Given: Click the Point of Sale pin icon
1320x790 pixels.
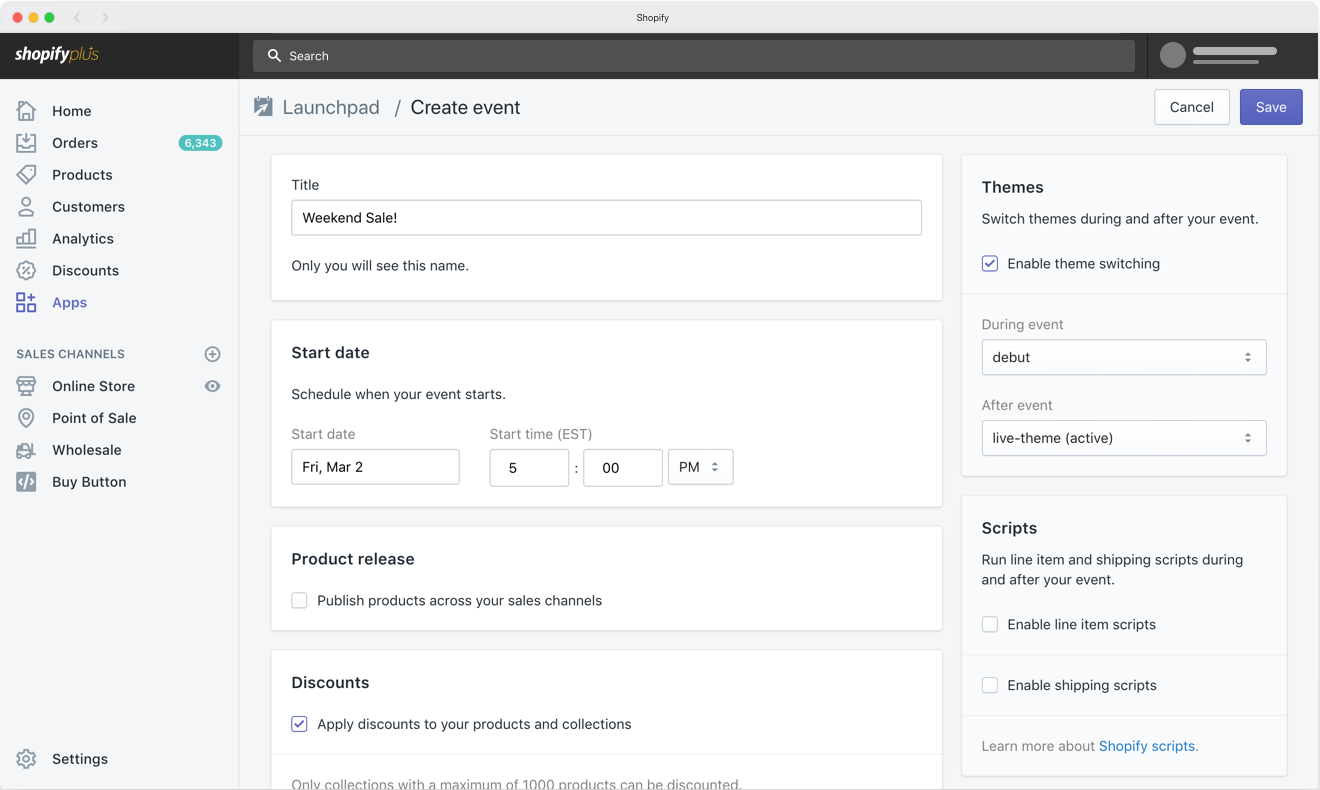Looking at the screenshot, I should 26,418.
